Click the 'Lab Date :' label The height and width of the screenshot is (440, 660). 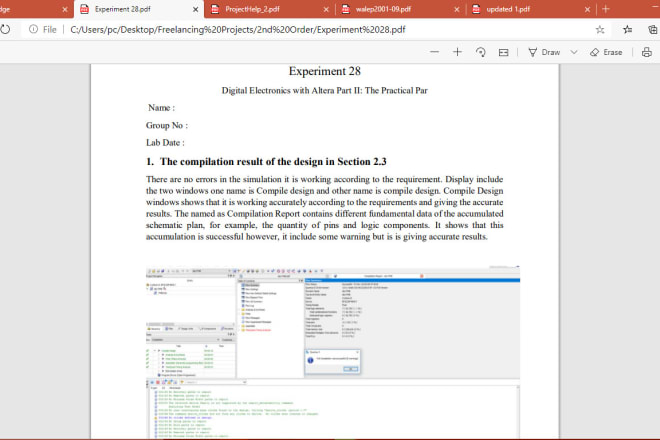[165, 143]
